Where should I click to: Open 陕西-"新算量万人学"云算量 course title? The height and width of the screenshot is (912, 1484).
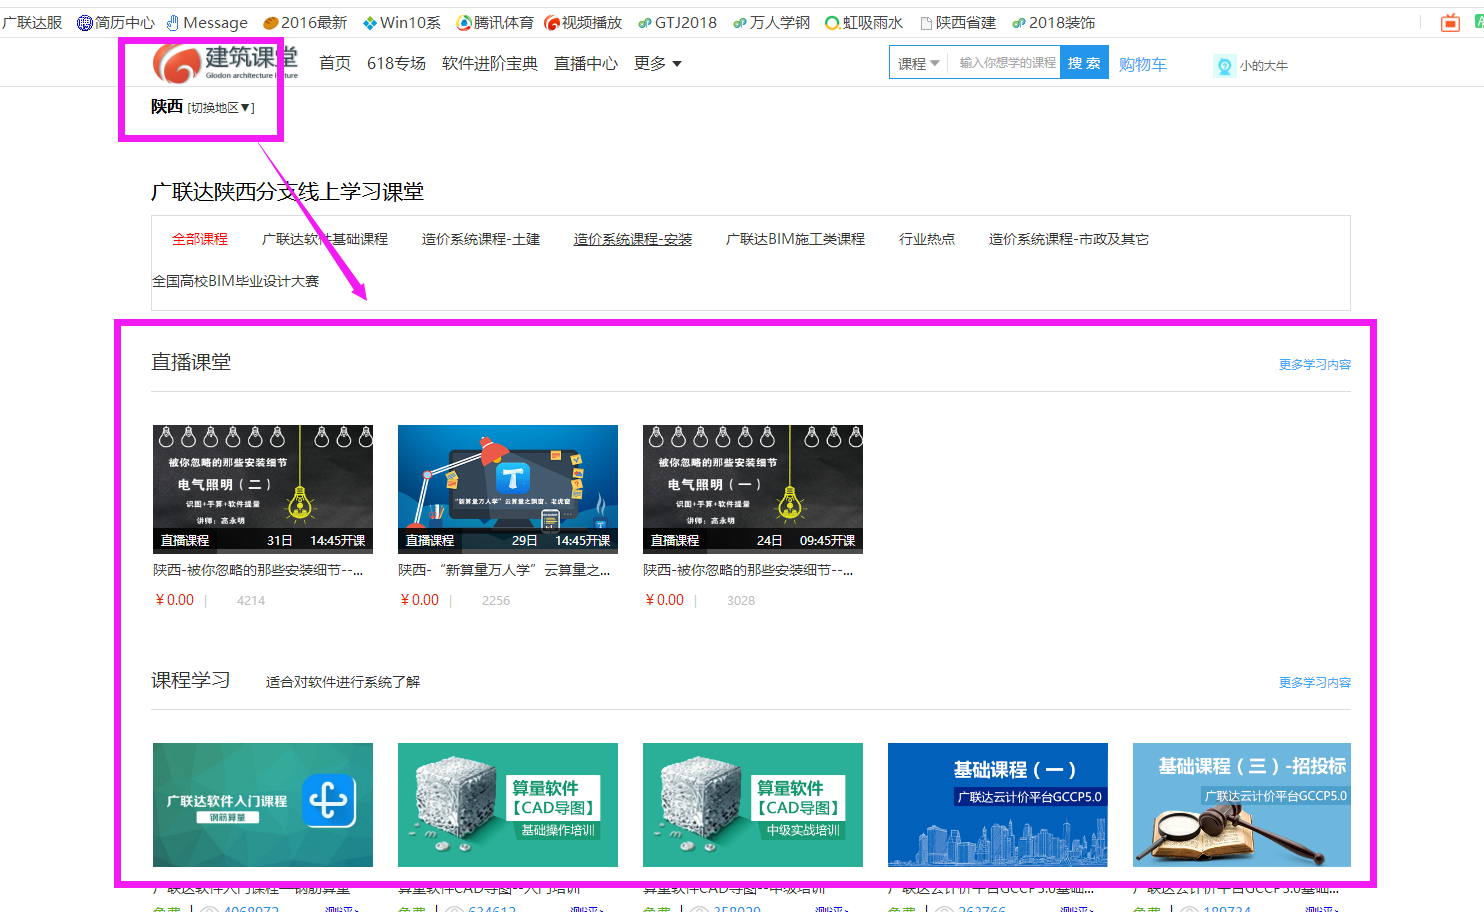pos(504,570)
